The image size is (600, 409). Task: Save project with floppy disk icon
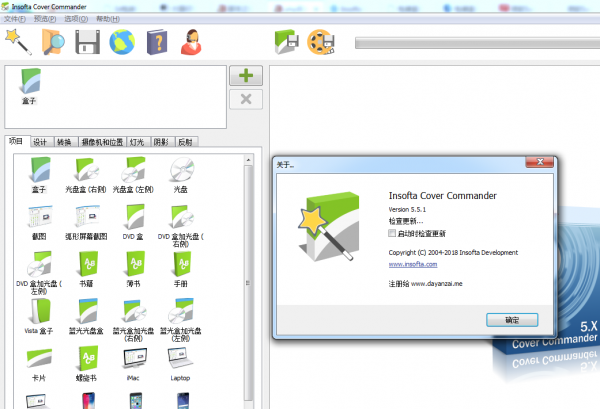pos(87,42)
